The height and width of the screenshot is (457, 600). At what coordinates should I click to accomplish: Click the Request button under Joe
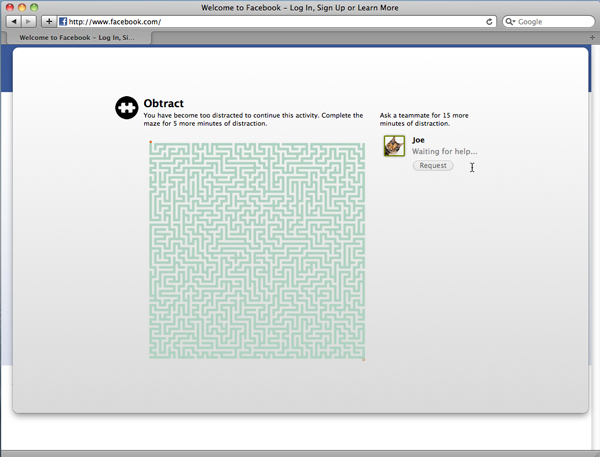point(433,165)
